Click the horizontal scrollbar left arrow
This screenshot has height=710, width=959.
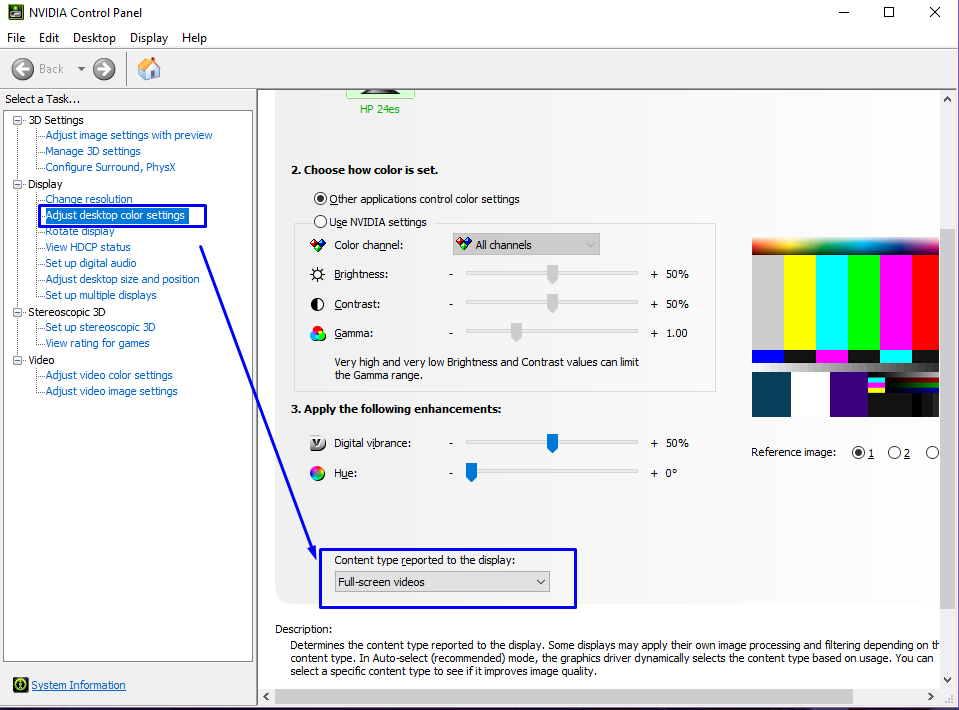[x=267, y=697]
